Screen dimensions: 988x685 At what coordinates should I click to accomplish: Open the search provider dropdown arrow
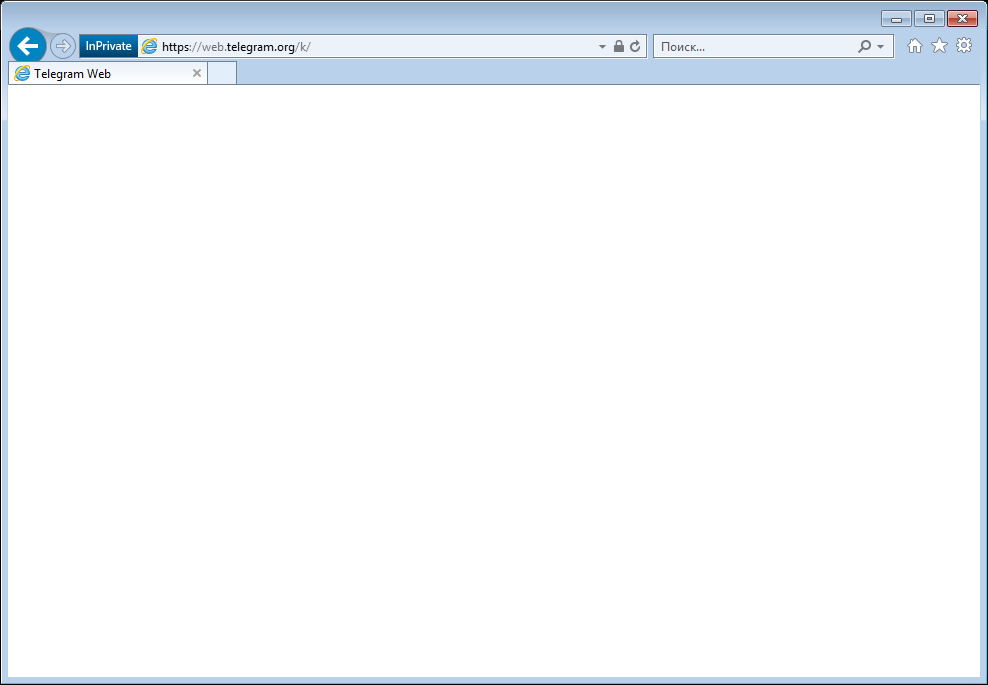point(881,47)
